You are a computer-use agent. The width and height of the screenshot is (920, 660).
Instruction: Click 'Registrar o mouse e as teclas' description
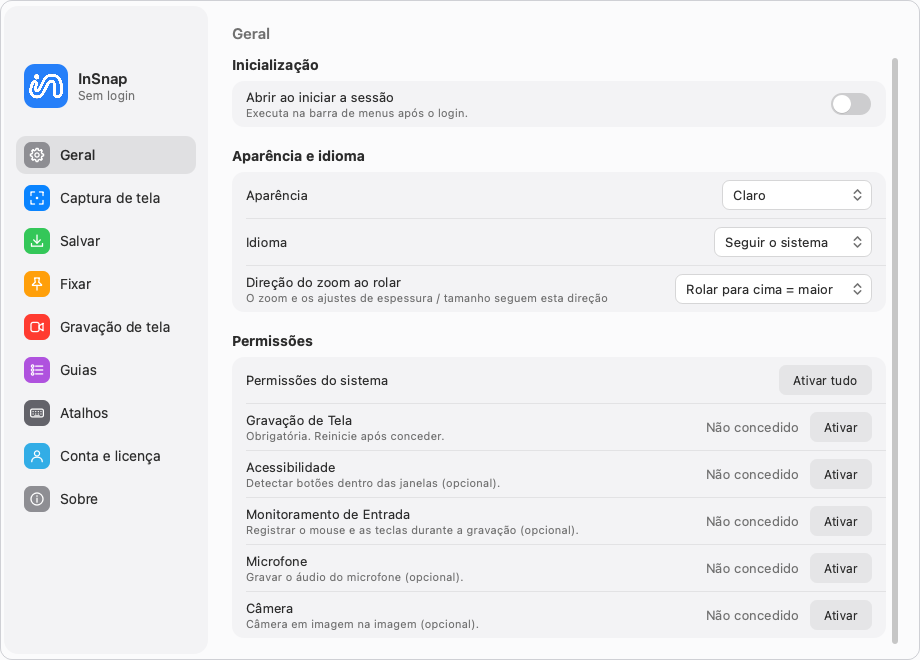pyautogui.click(x=412, y=530)
